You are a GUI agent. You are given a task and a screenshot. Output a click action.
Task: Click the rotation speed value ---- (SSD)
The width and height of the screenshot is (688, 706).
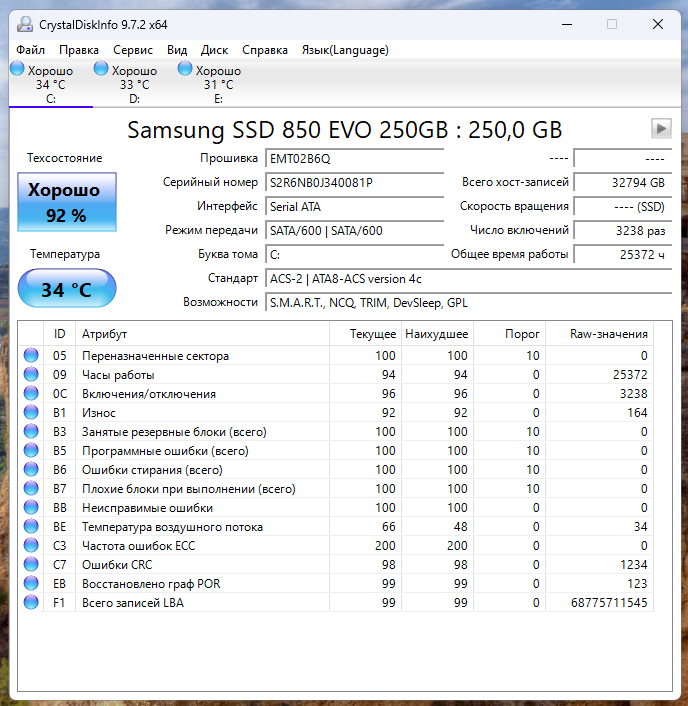click(623, 207)
